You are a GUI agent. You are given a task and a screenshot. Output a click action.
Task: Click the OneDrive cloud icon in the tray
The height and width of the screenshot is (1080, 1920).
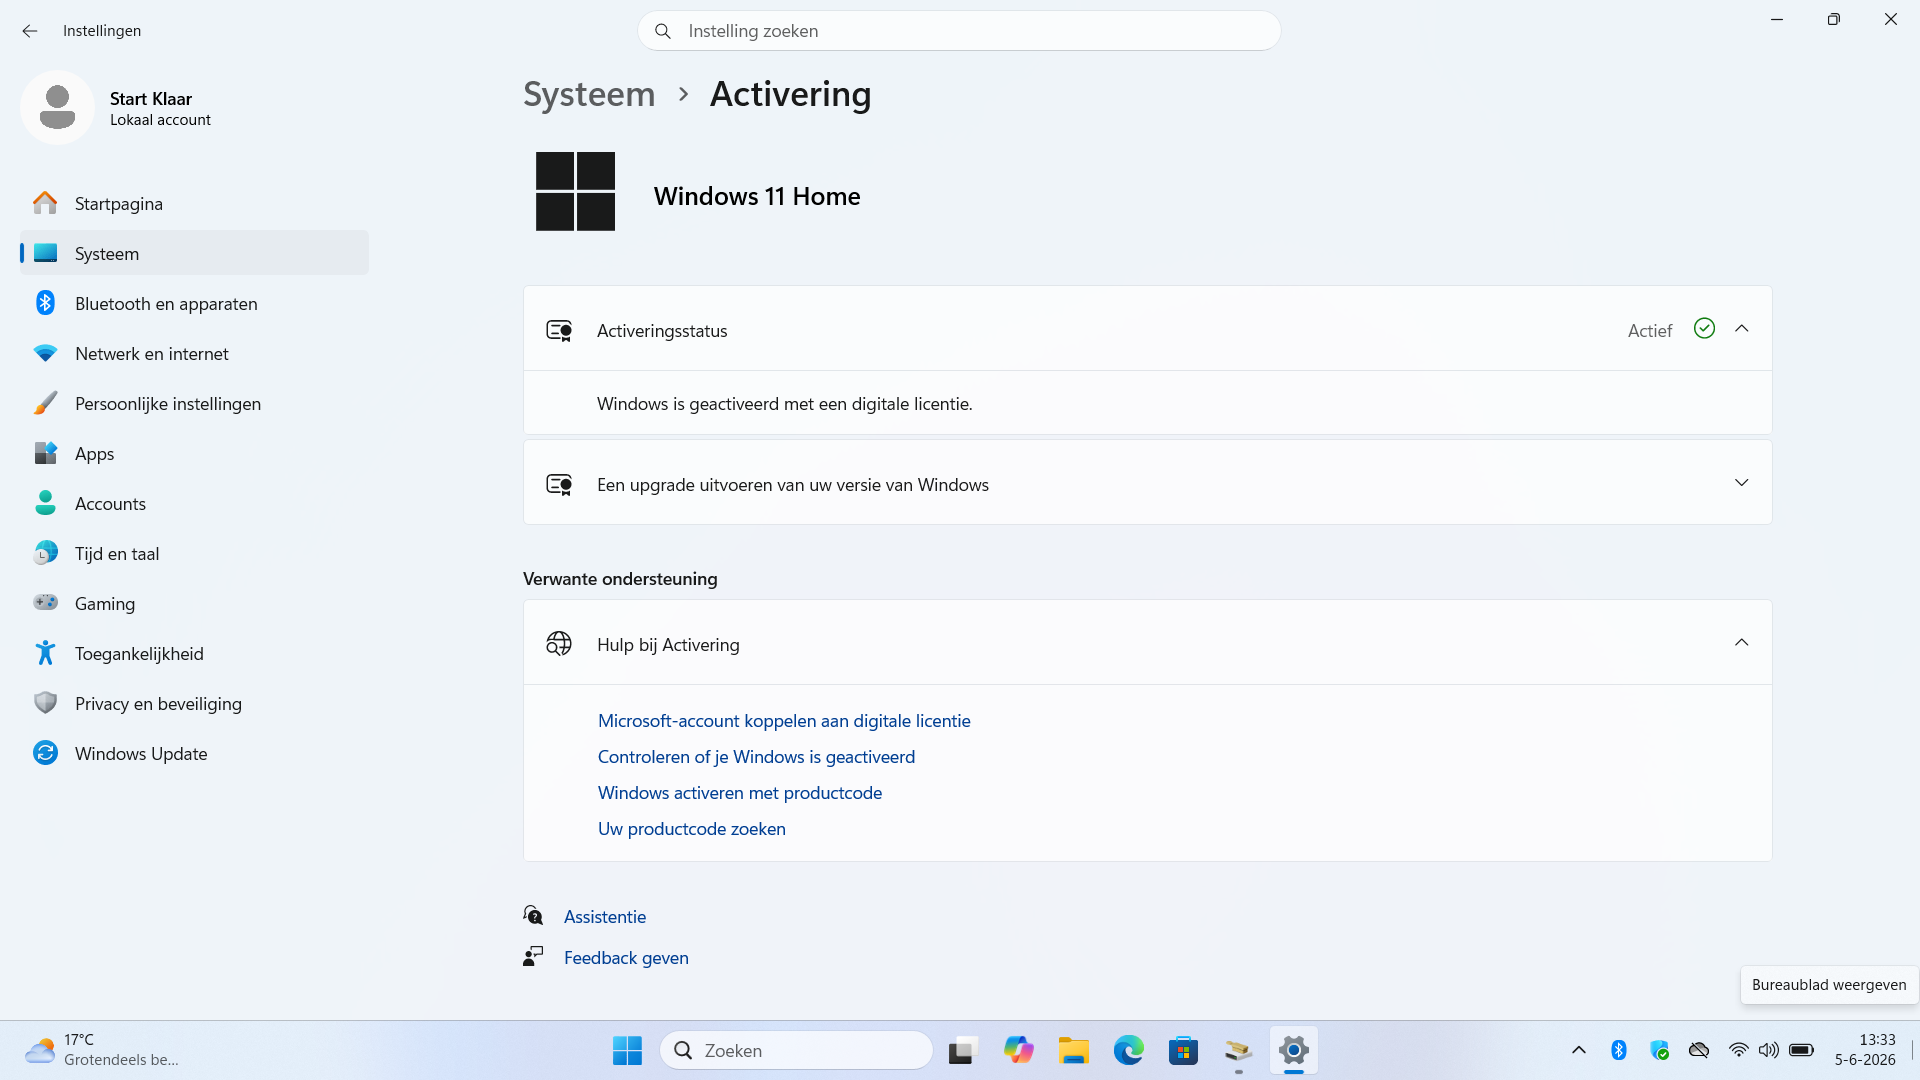(1699, 1050)
